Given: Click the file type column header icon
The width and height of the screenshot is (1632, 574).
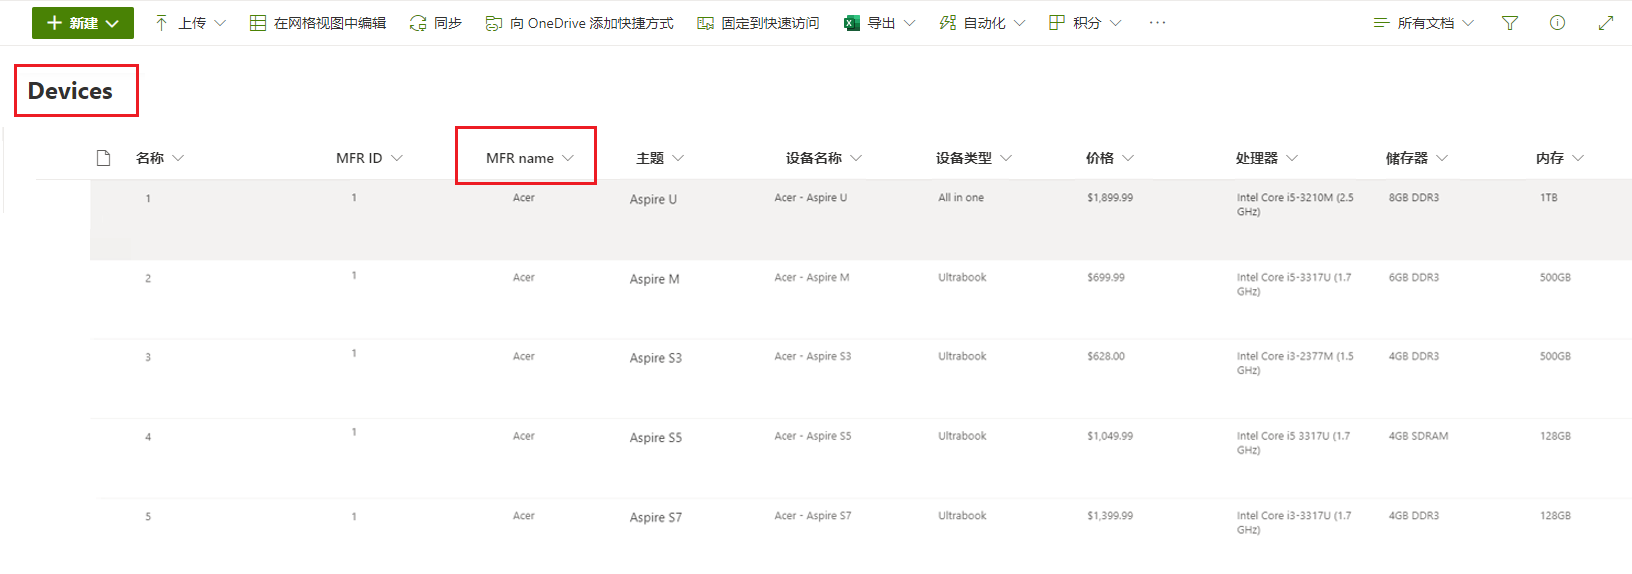Looking at the screenshot, I should [103, 158].
